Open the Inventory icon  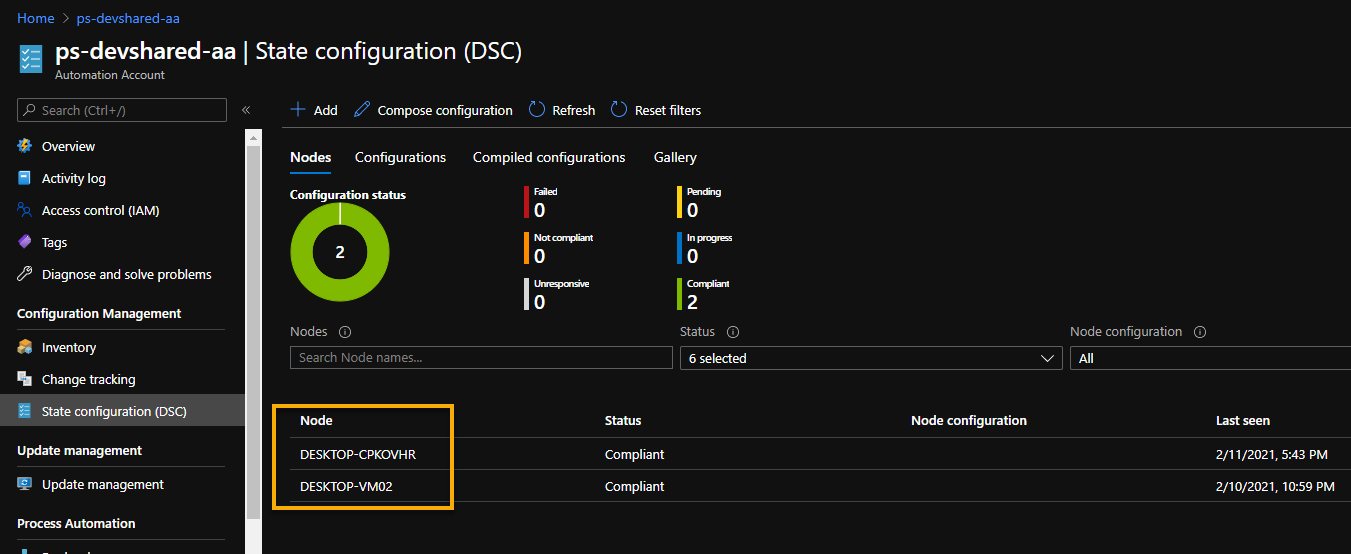[25, 347]
